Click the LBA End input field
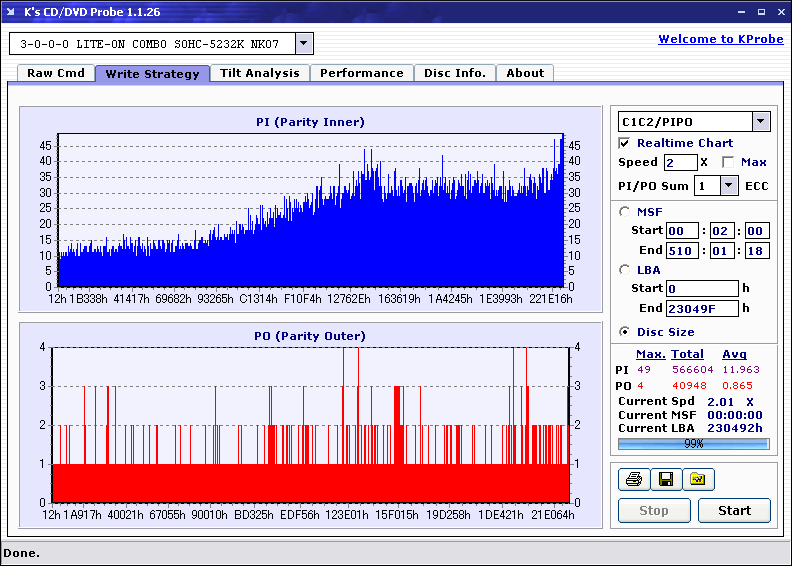 pyautogui.click(x=702, y=308)
